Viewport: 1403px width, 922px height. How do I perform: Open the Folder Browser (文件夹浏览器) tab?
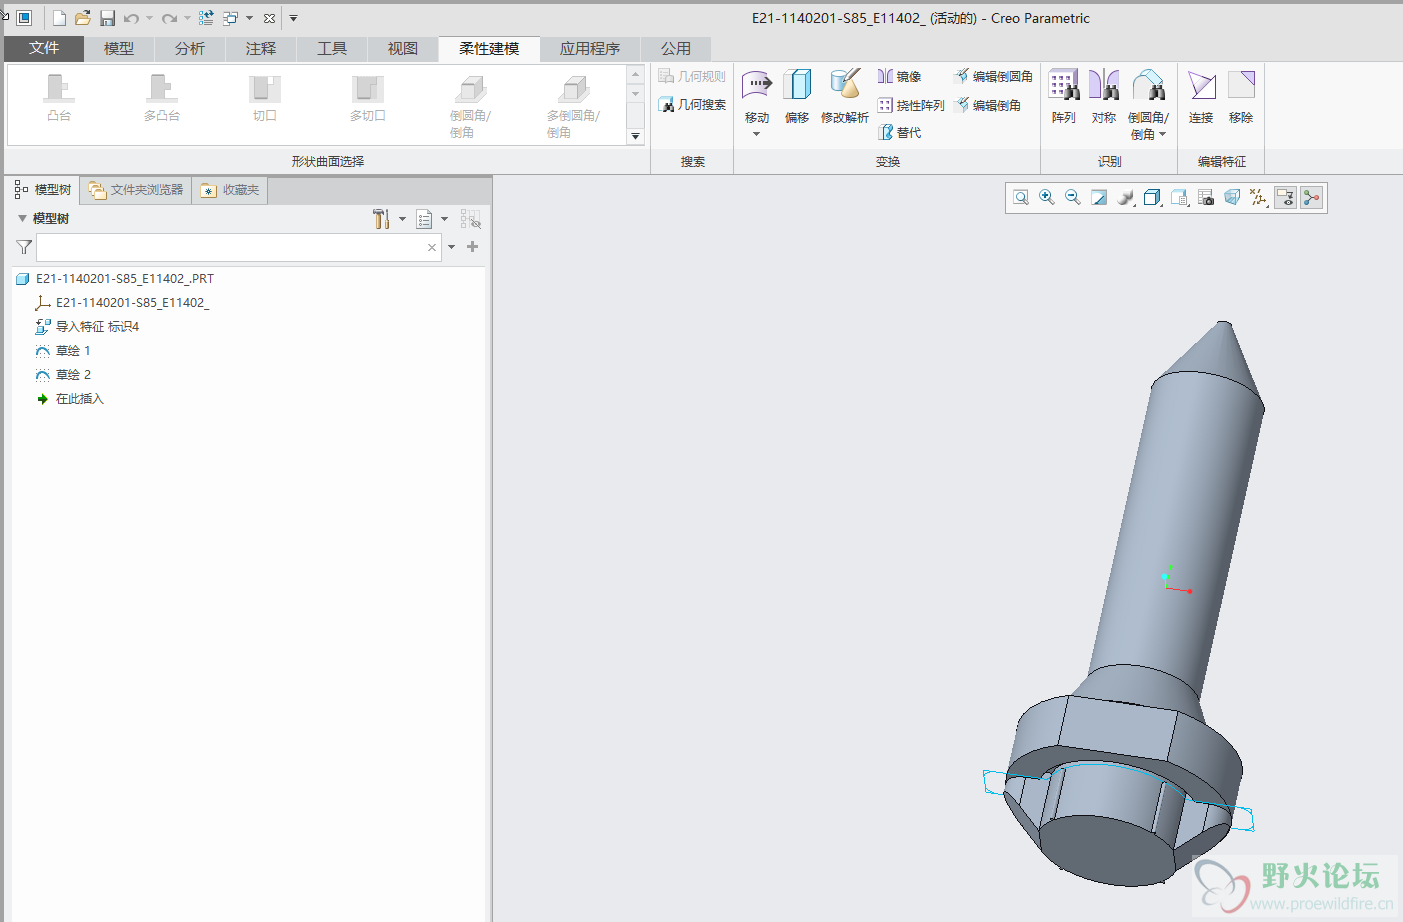coord(136,190)
